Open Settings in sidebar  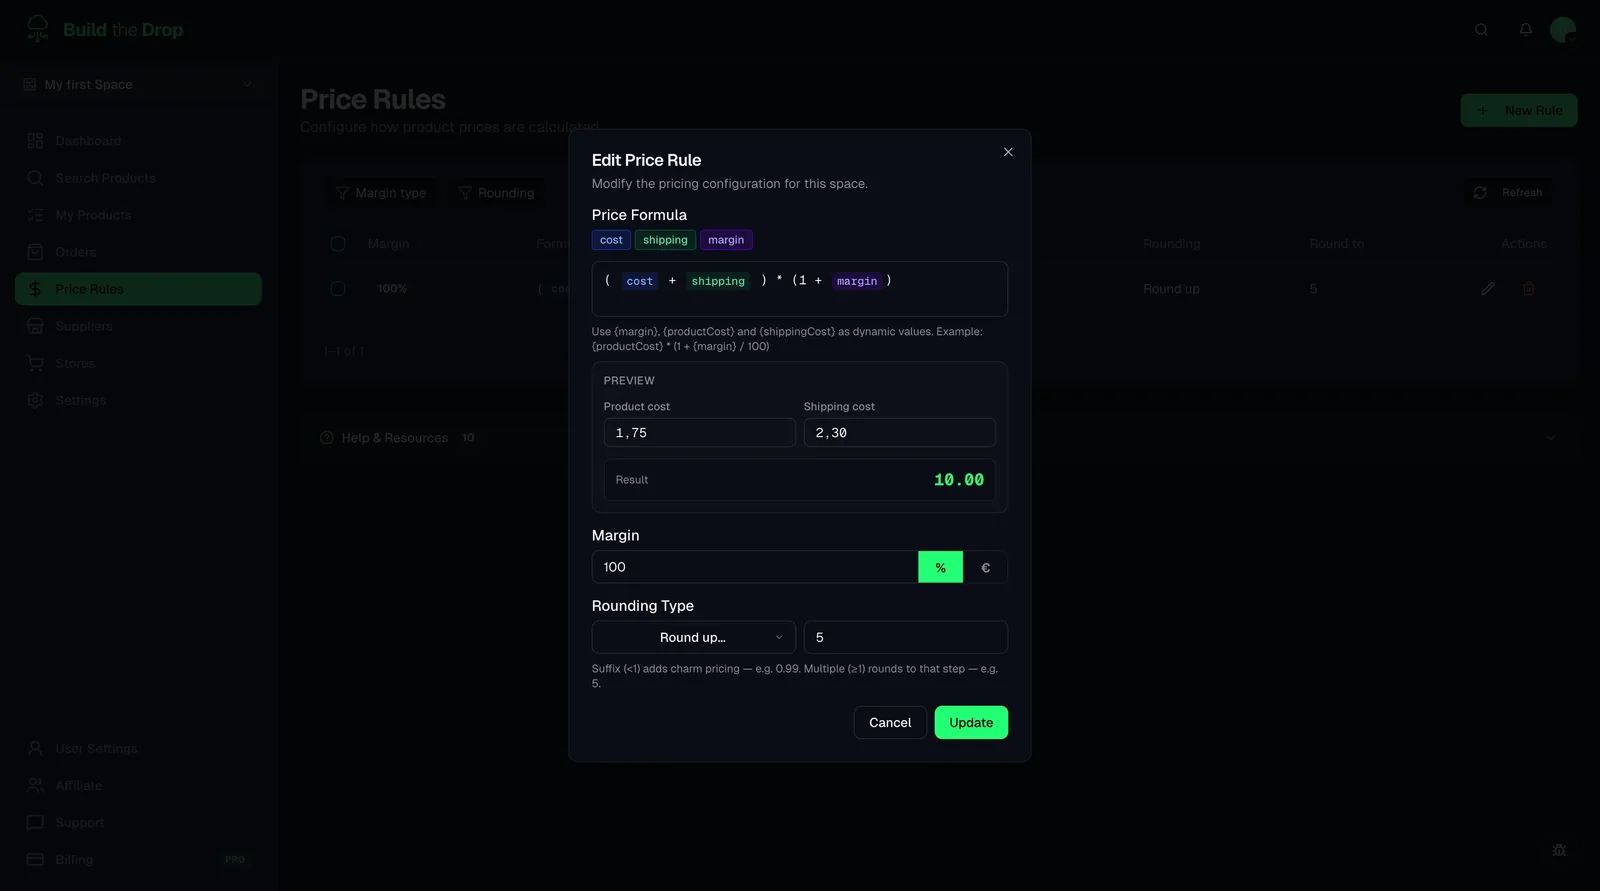point(138,400)
